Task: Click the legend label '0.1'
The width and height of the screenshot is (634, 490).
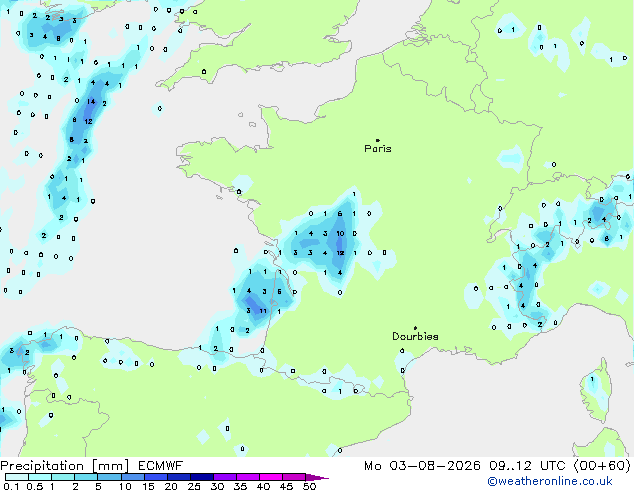Action: 11,486
